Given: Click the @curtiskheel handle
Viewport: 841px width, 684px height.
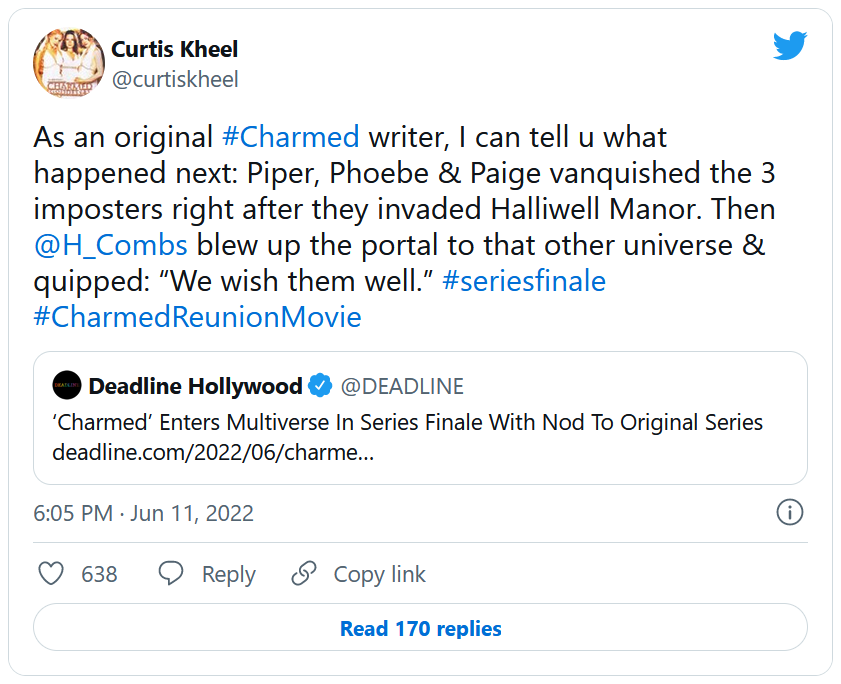Looking at the screenshot, I should pos(175,80).
